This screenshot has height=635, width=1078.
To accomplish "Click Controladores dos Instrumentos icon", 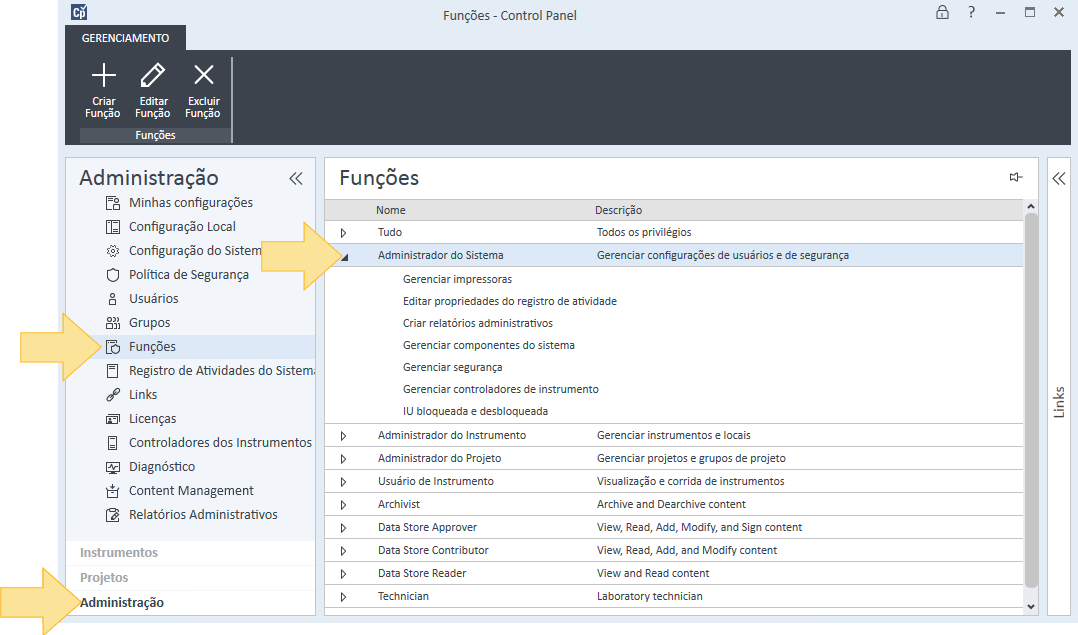I will click(113, 443).
